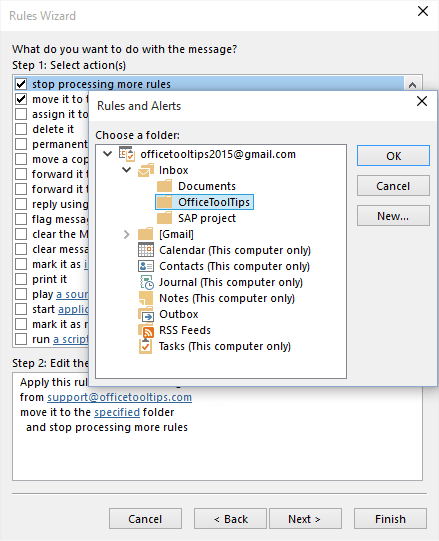Screen dimensions: 439x541
Task: Click the action list scroll-up arrow
Action: [x=412, y=85]
